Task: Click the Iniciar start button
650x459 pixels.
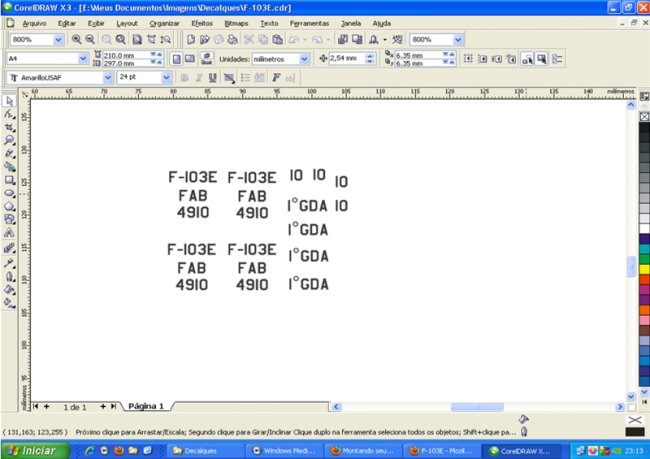Action: [x=32, y=450]
